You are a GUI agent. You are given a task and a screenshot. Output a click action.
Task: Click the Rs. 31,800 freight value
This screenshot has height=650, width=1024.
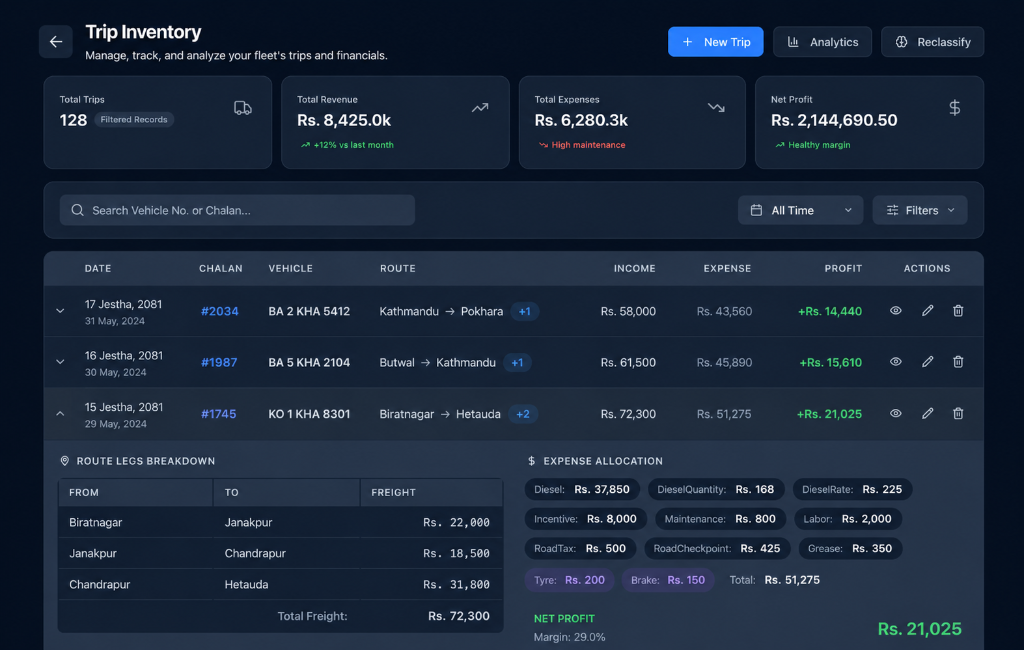[456, 585]
